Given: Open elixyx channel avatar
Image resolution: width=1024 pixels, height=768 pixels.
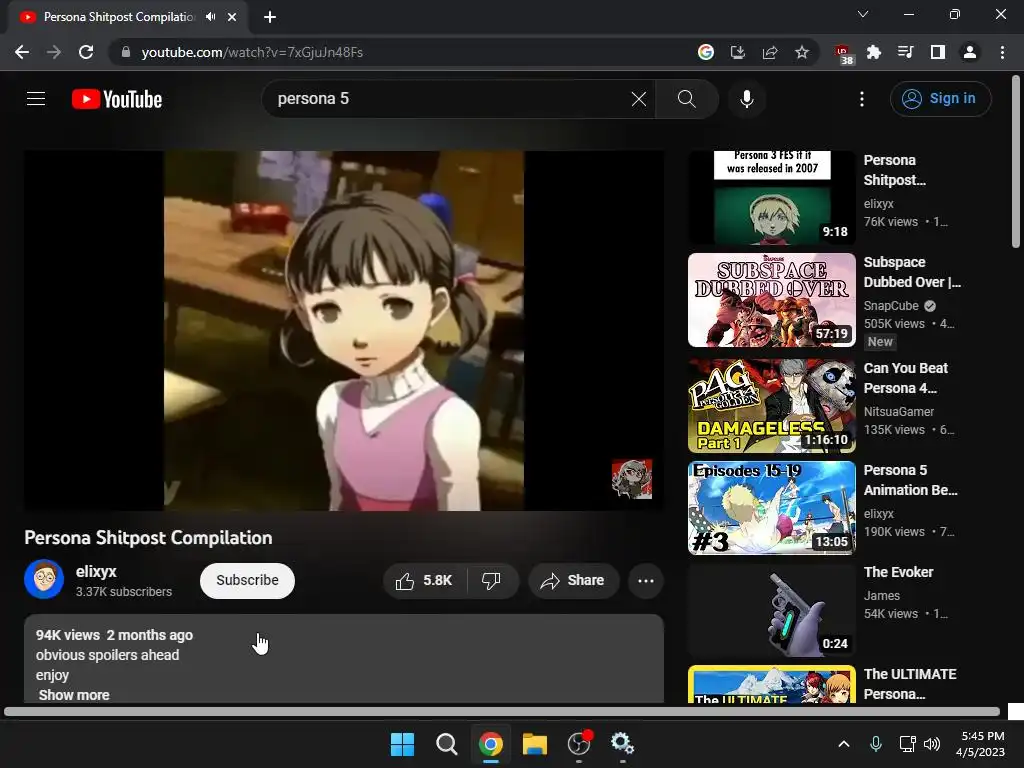Looking at the screenshot, I should click(x=44, y=579).
